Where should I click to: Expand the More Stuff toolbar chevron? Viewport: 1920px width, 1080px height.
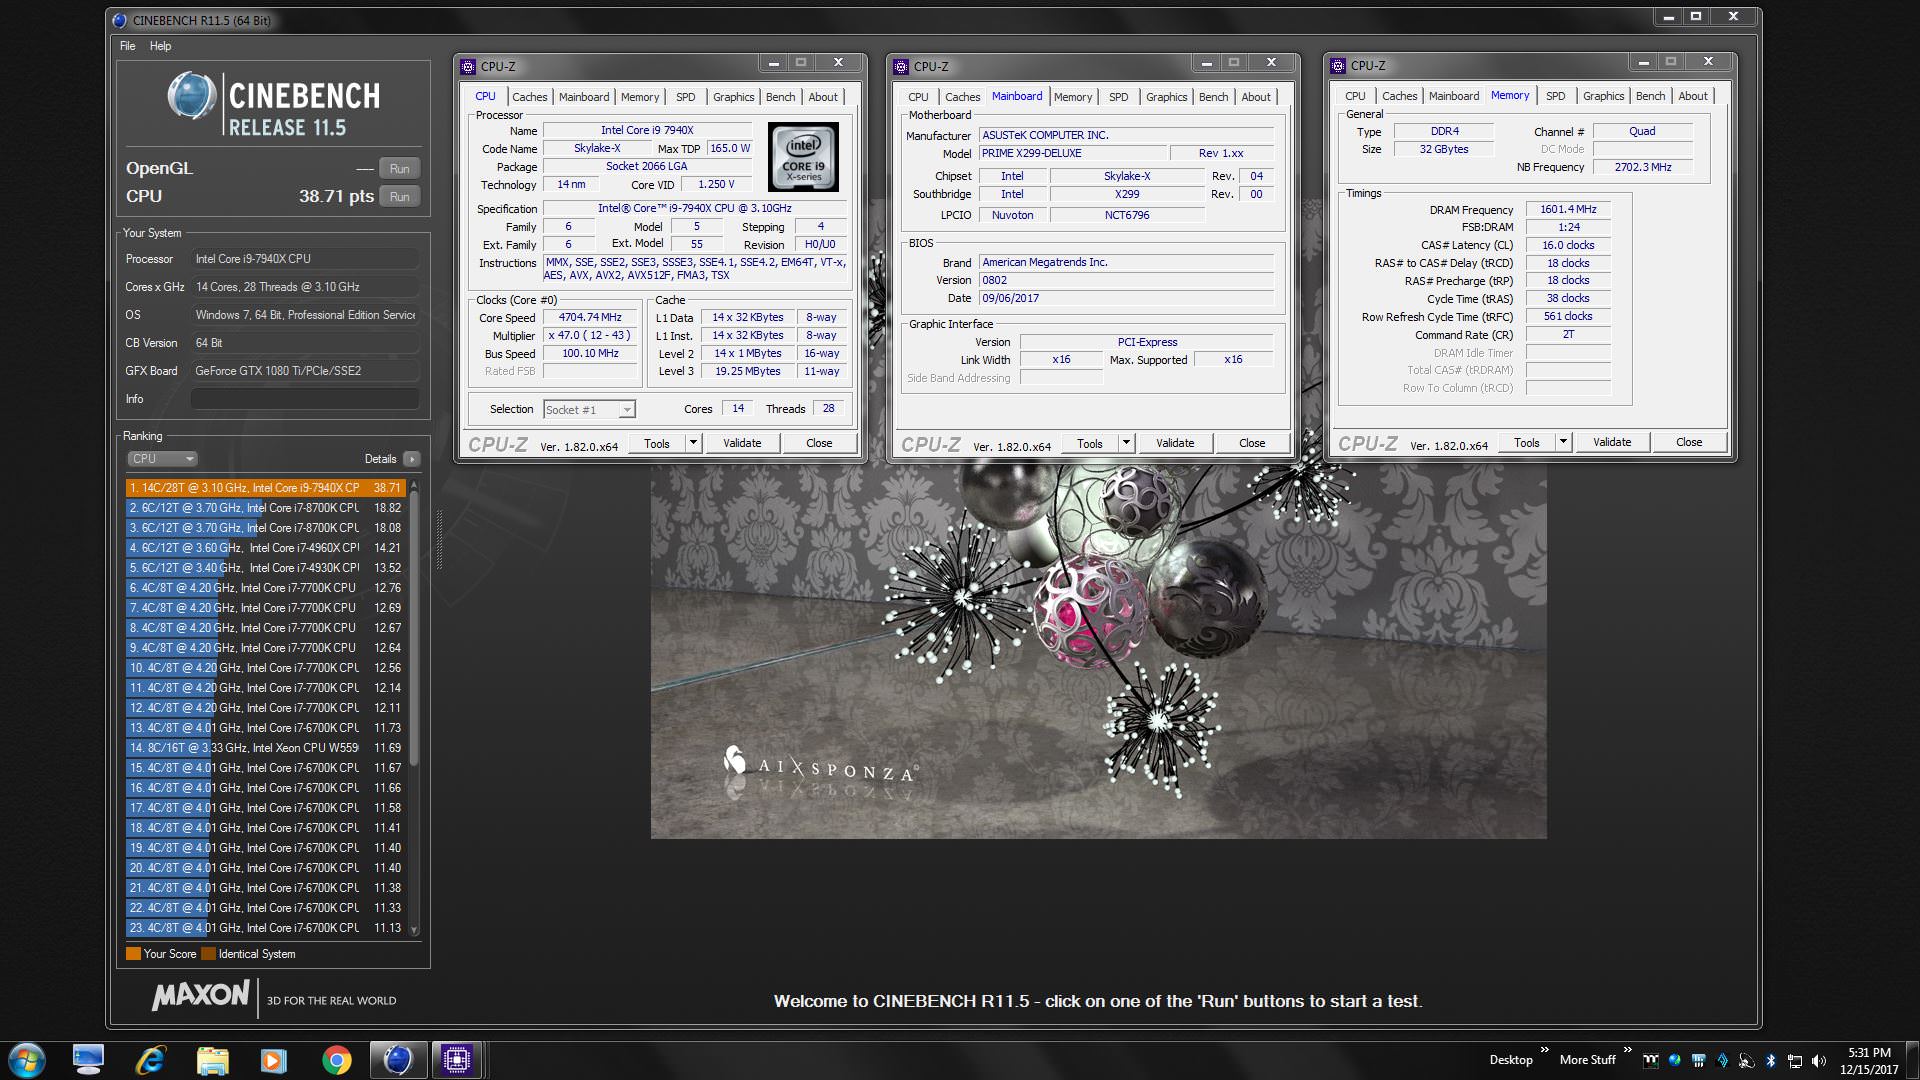(x=1627, y=1050)
